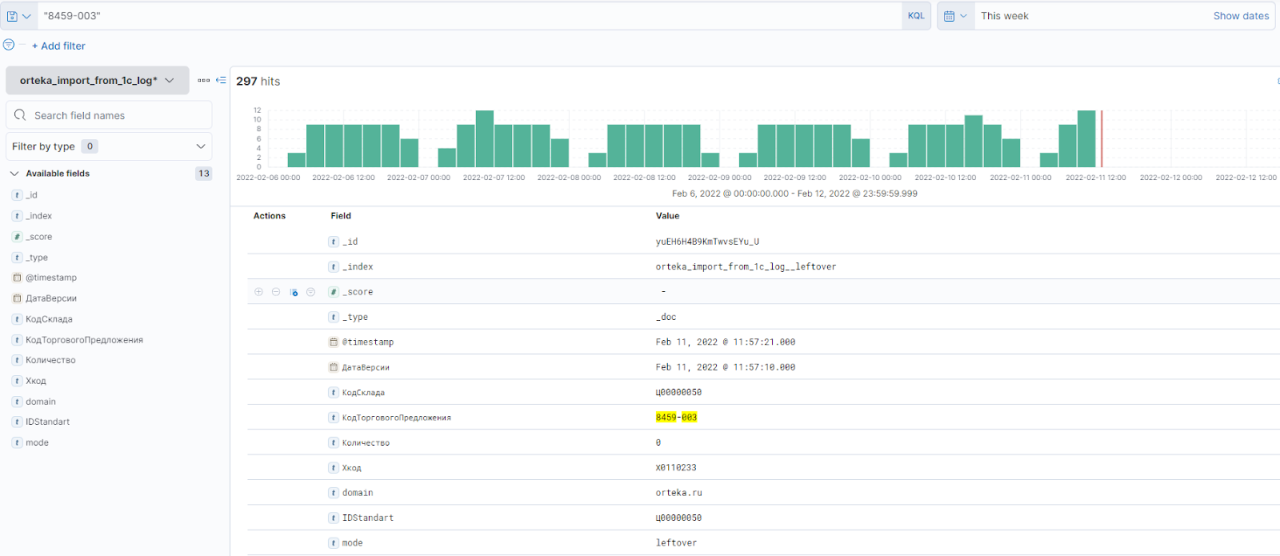Screen dimensions: 1280x556
Task: Click + Add filter
Action: point(58,46)
